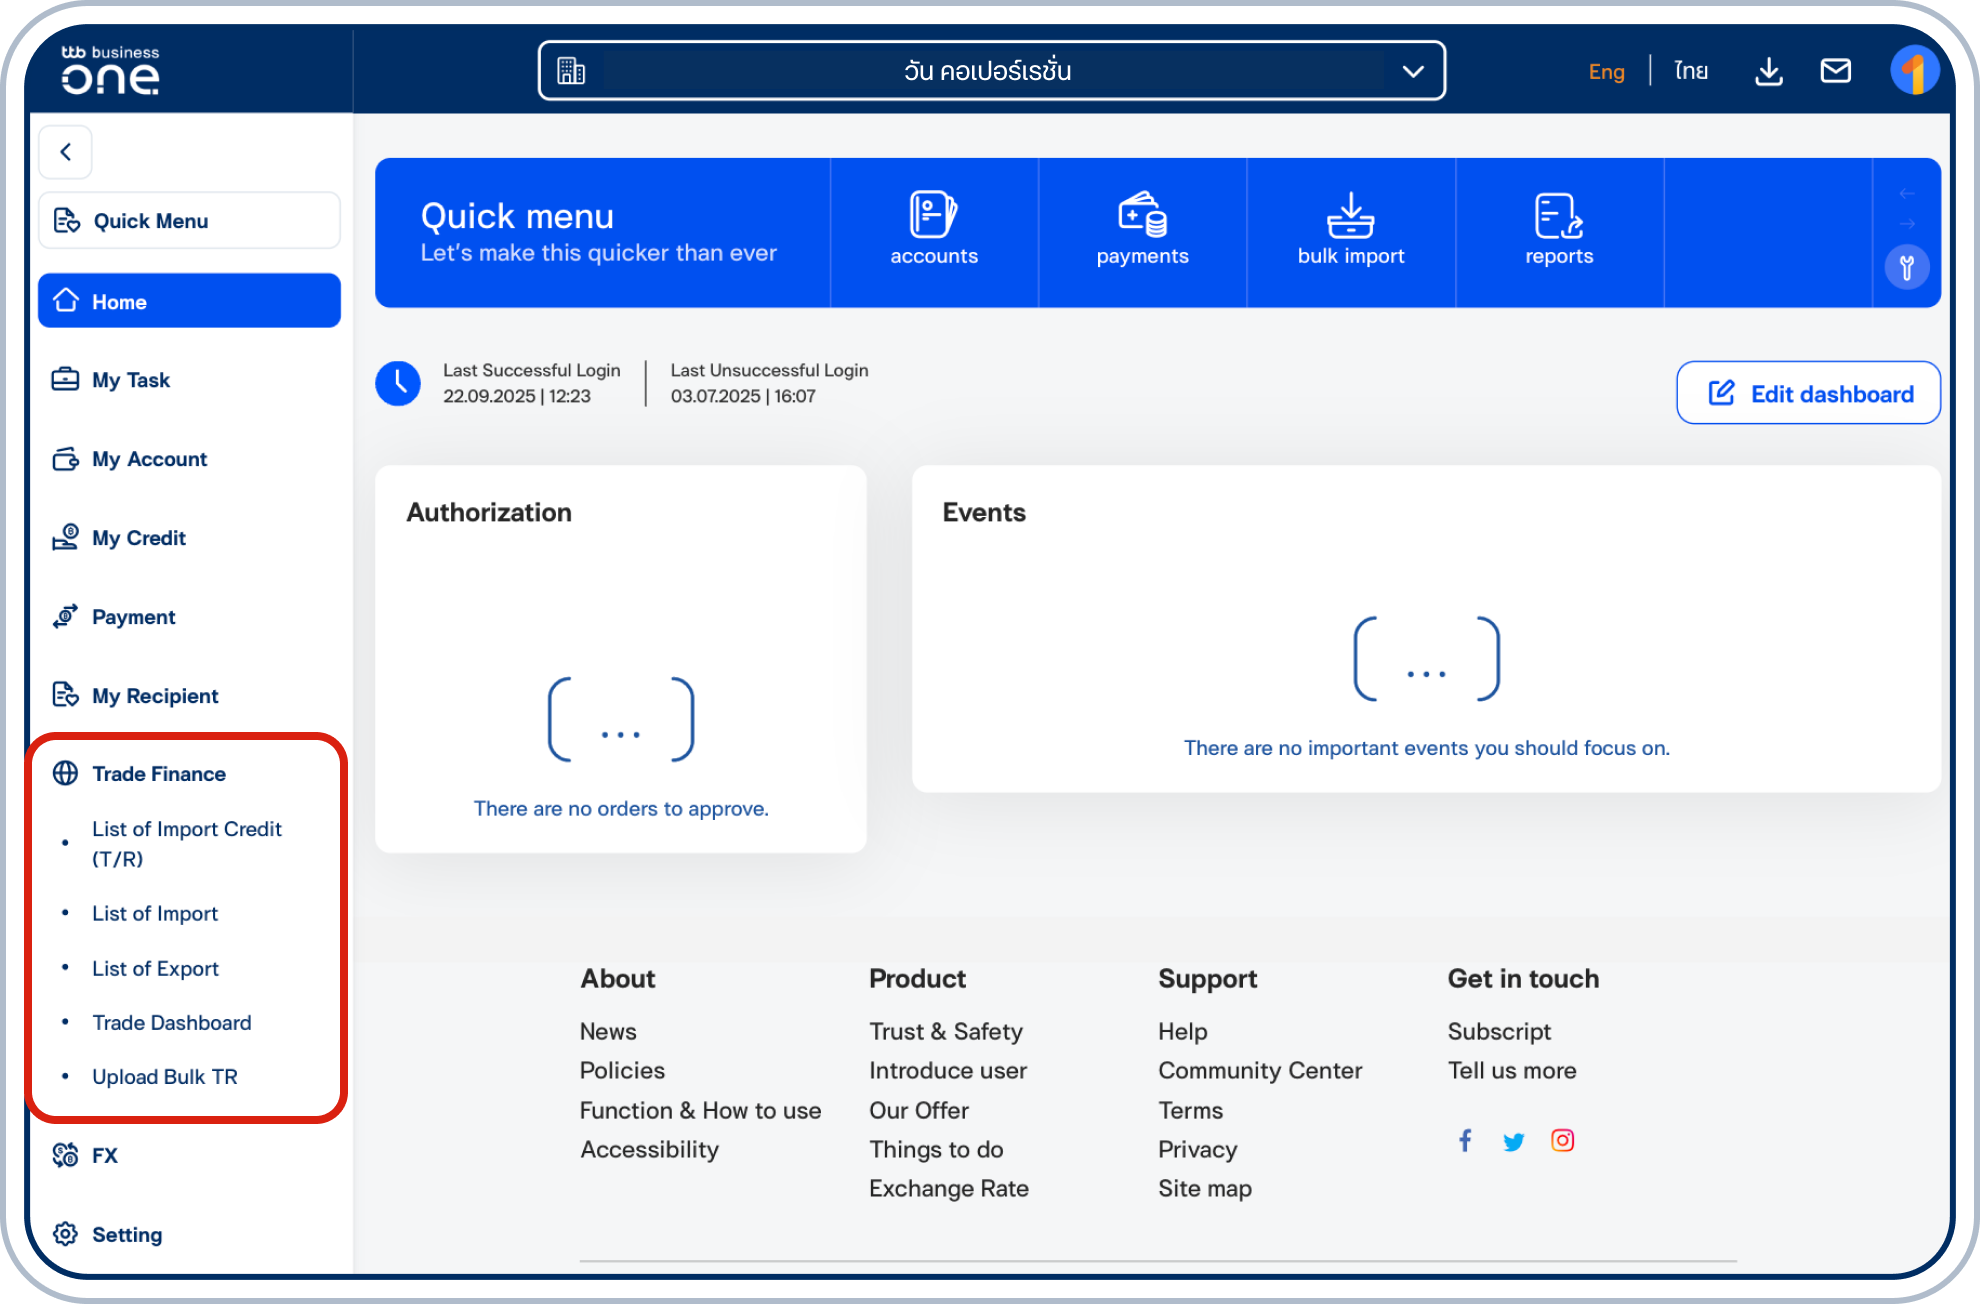Collapse the Trade Finance menu section

point(159,774)
